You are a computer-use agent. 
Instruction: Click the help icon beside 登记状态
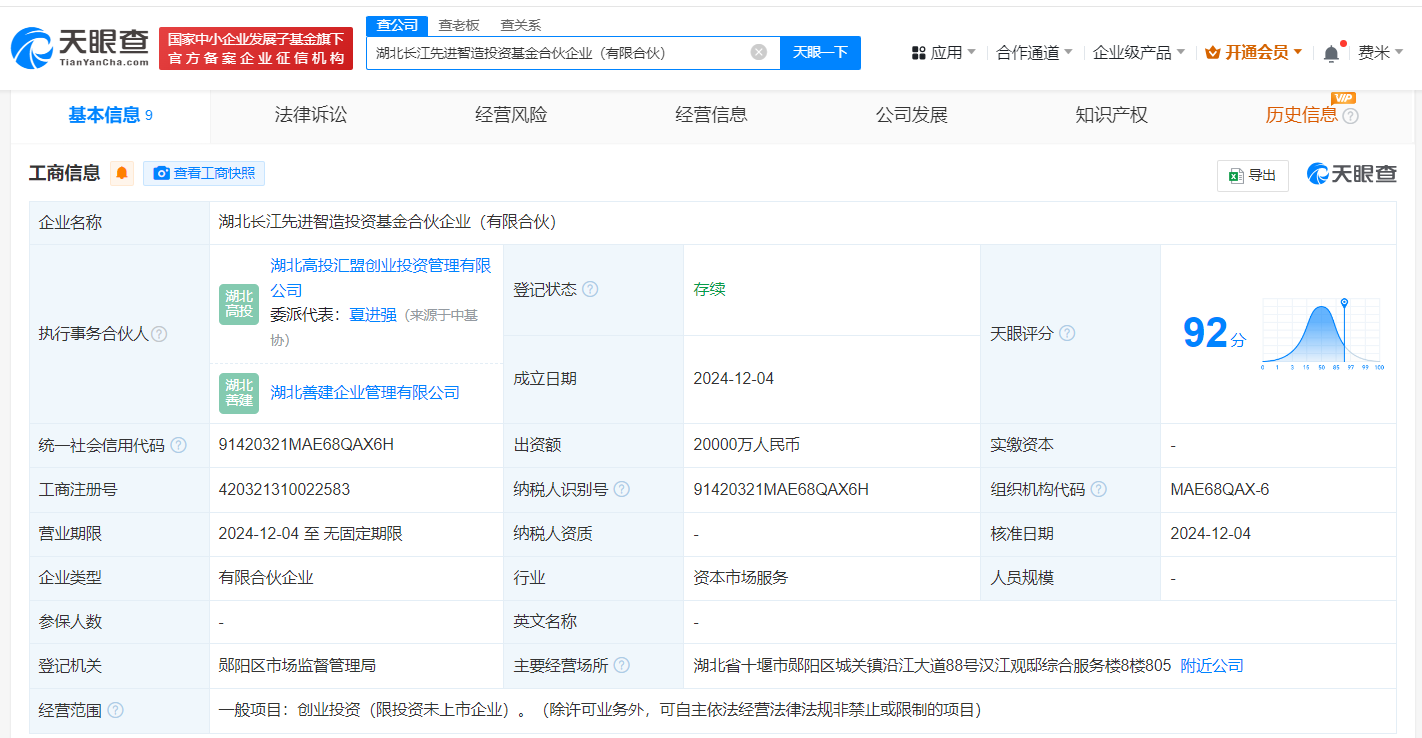pyautogui.click(x=590, y=289)
